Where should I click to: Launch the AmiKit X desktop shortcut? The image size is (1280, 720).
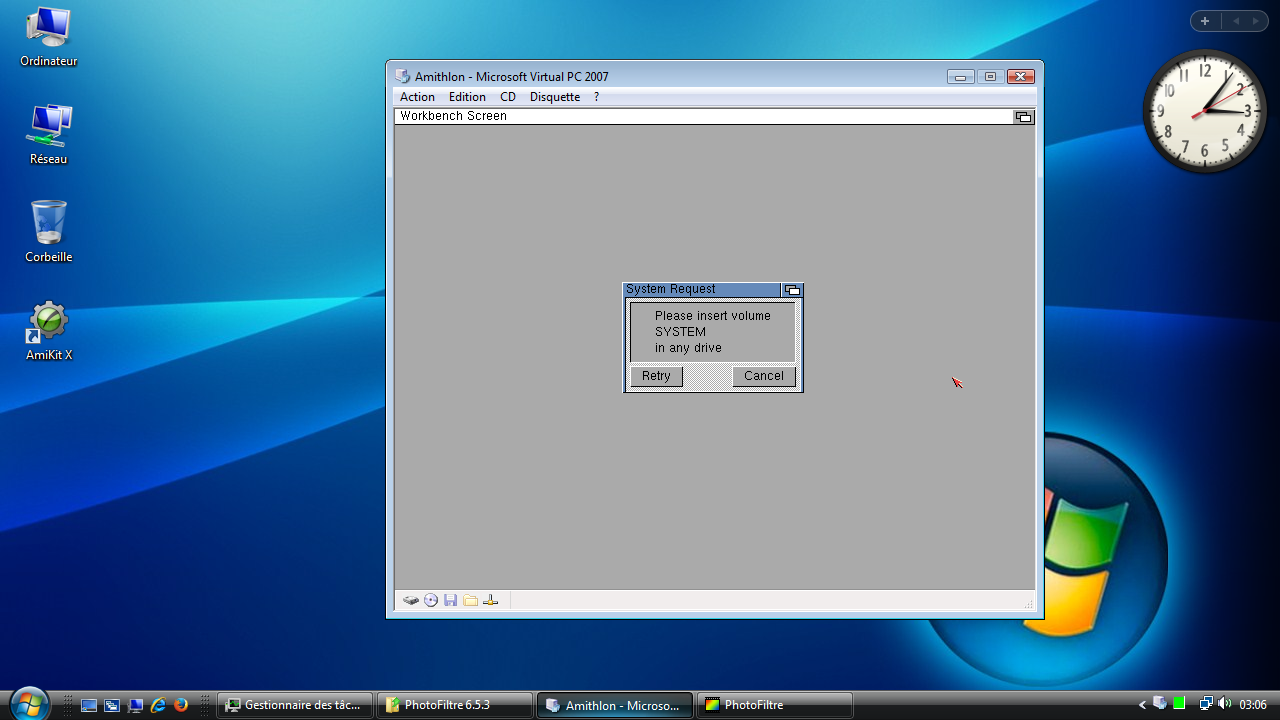tap(48, 331)
